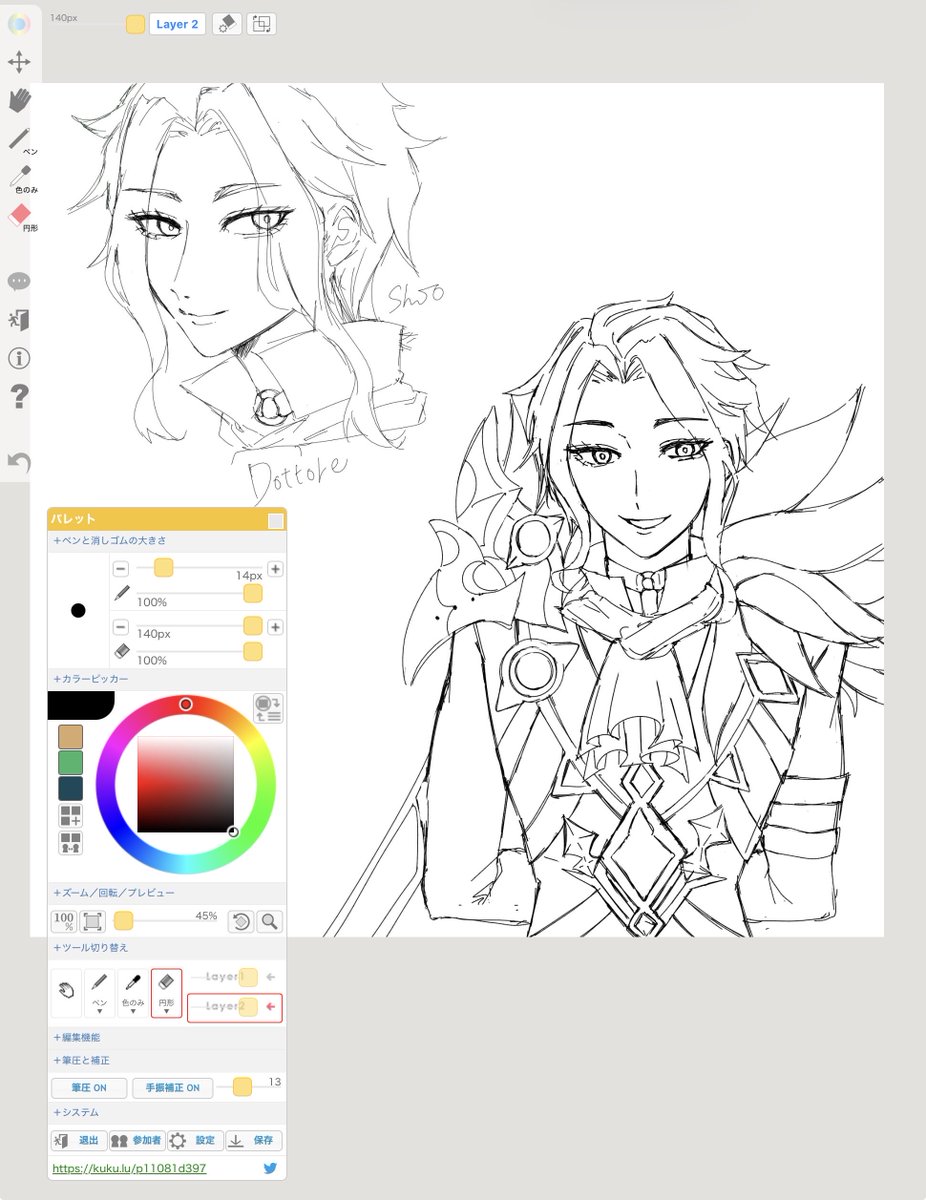Open the 色のみ eyedropper dropdown in the palette
The height and width of the screenshot is (1200, 926).
(133, 993)
